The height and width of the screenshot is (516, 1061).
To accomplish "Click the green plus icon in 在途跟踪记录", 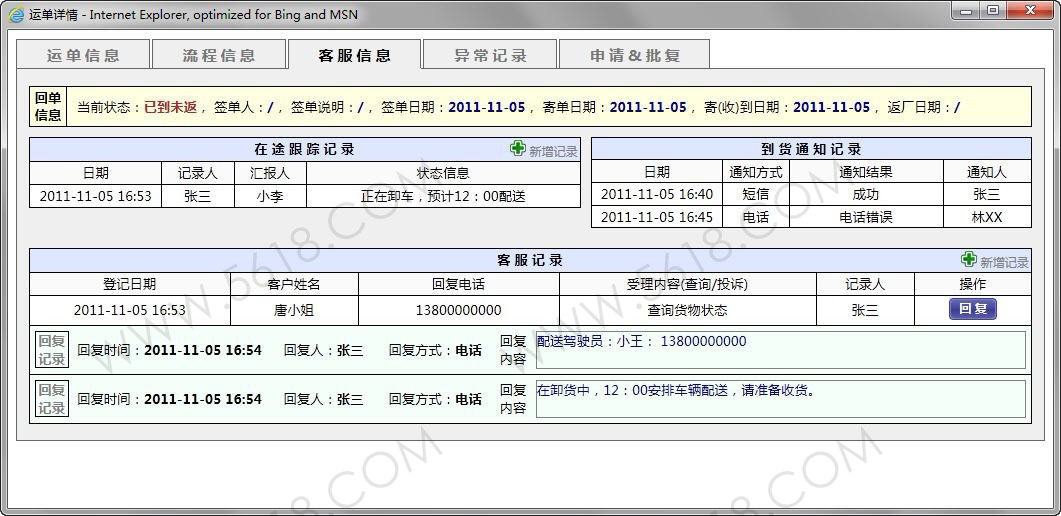I will coord(517,149).
